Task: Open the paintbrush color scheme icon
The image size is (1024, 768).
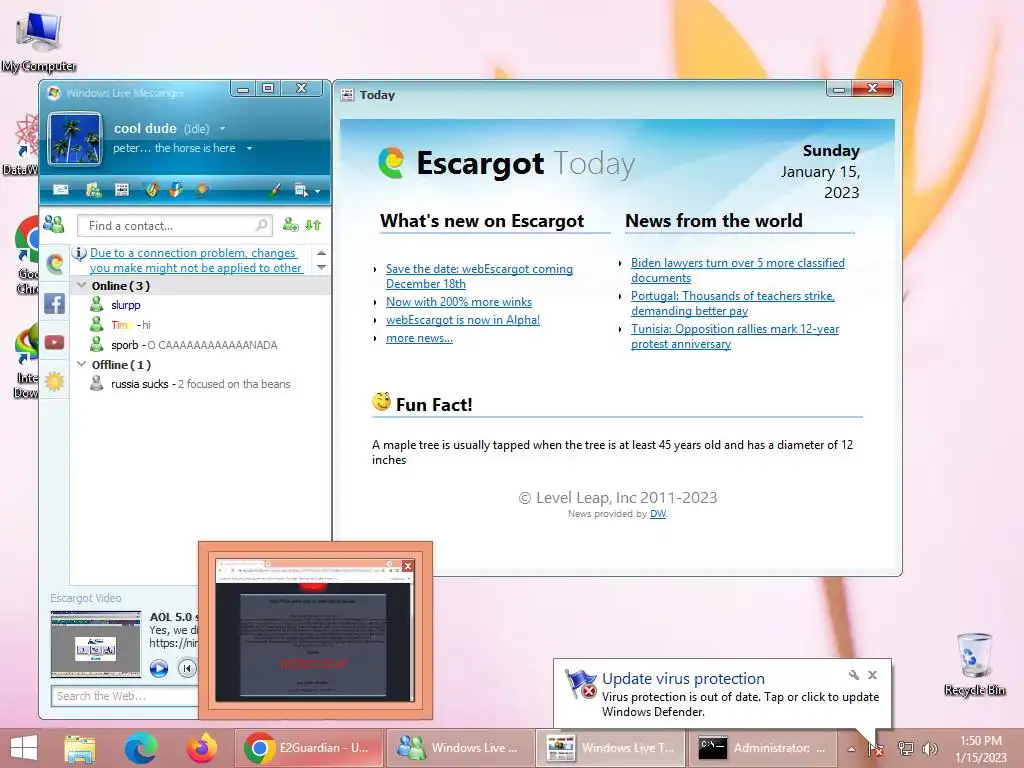Action: (x=275, y=190)
